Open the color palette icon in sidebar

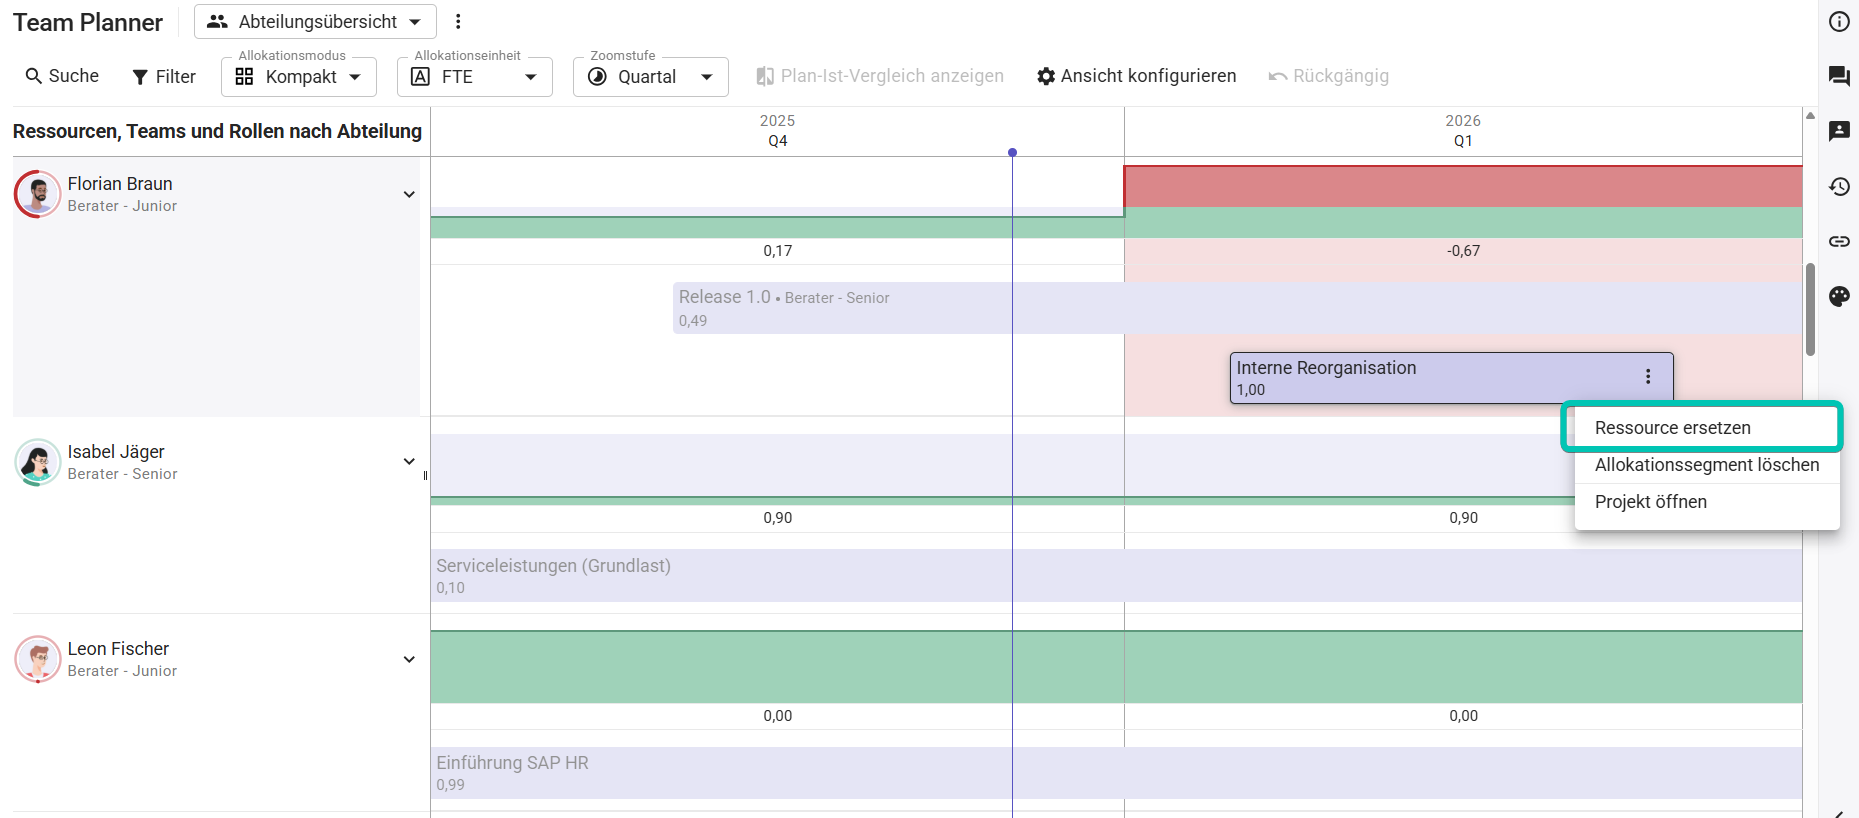(1839, 296)
